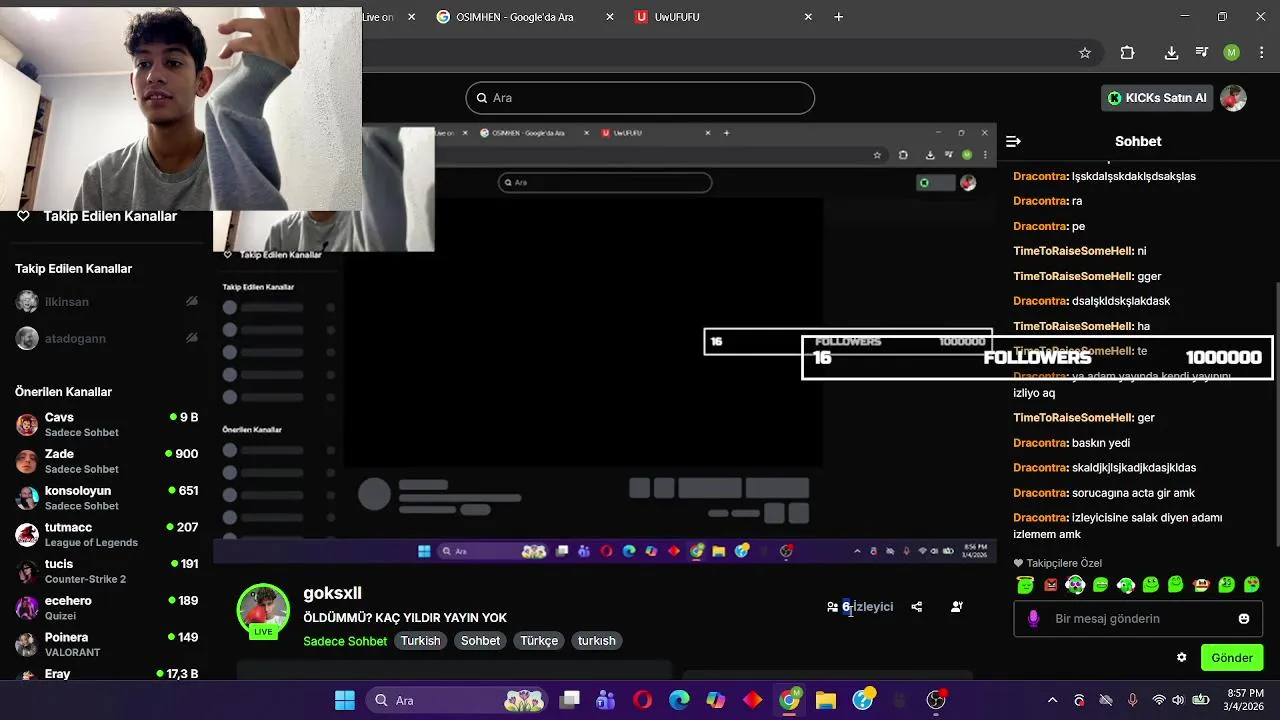Open Windows Start menu

pos(344,700)
